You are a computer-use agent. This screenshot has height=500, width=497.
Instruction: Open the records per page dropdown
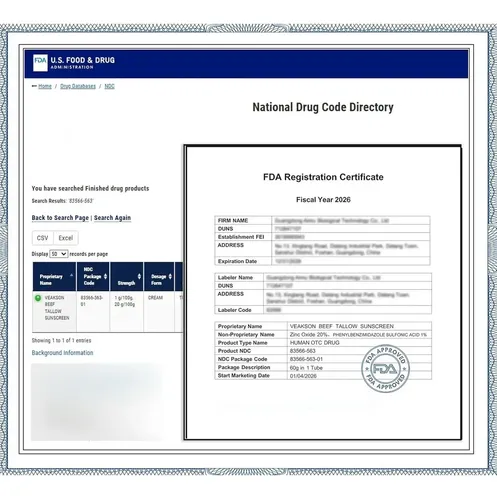point(59,254)
